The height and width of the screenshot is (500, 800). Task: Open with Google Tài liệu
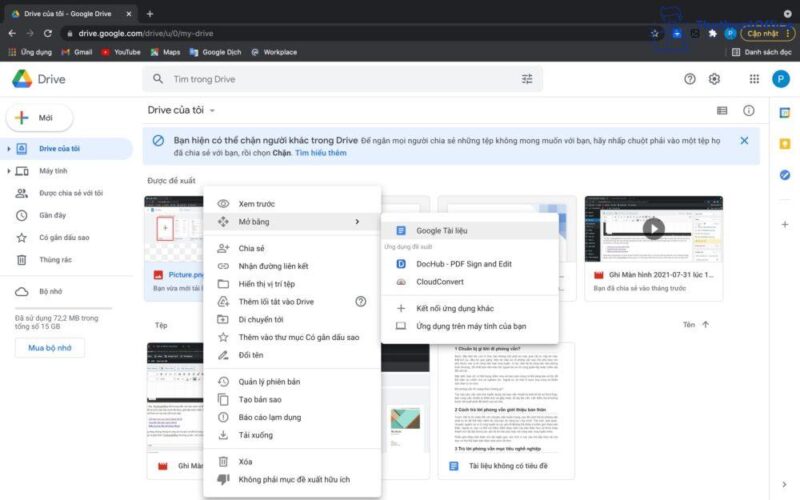470,231
